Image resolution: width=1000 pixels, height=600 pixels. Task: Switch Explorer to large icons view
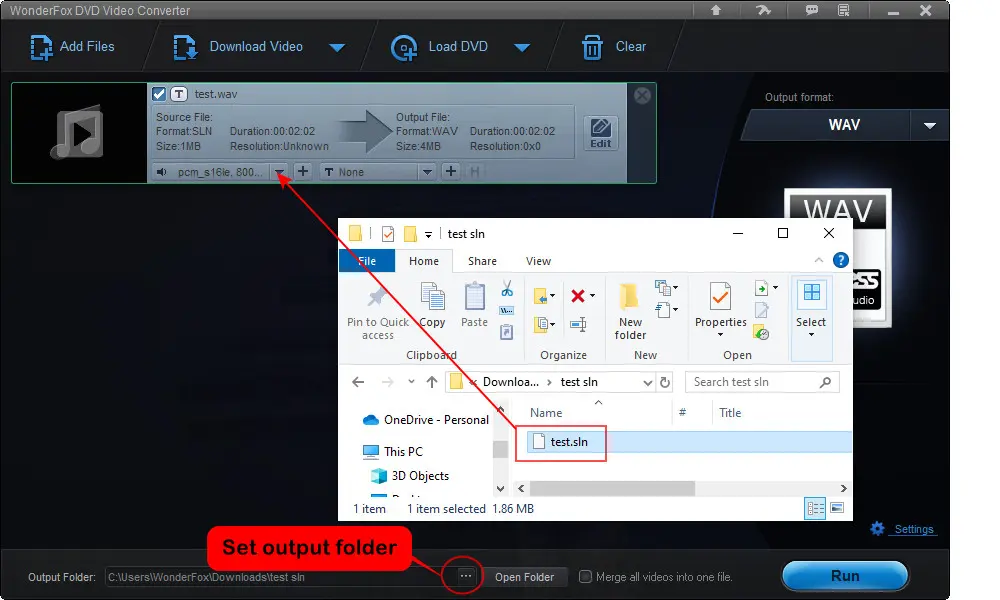(x=837, y=508)
